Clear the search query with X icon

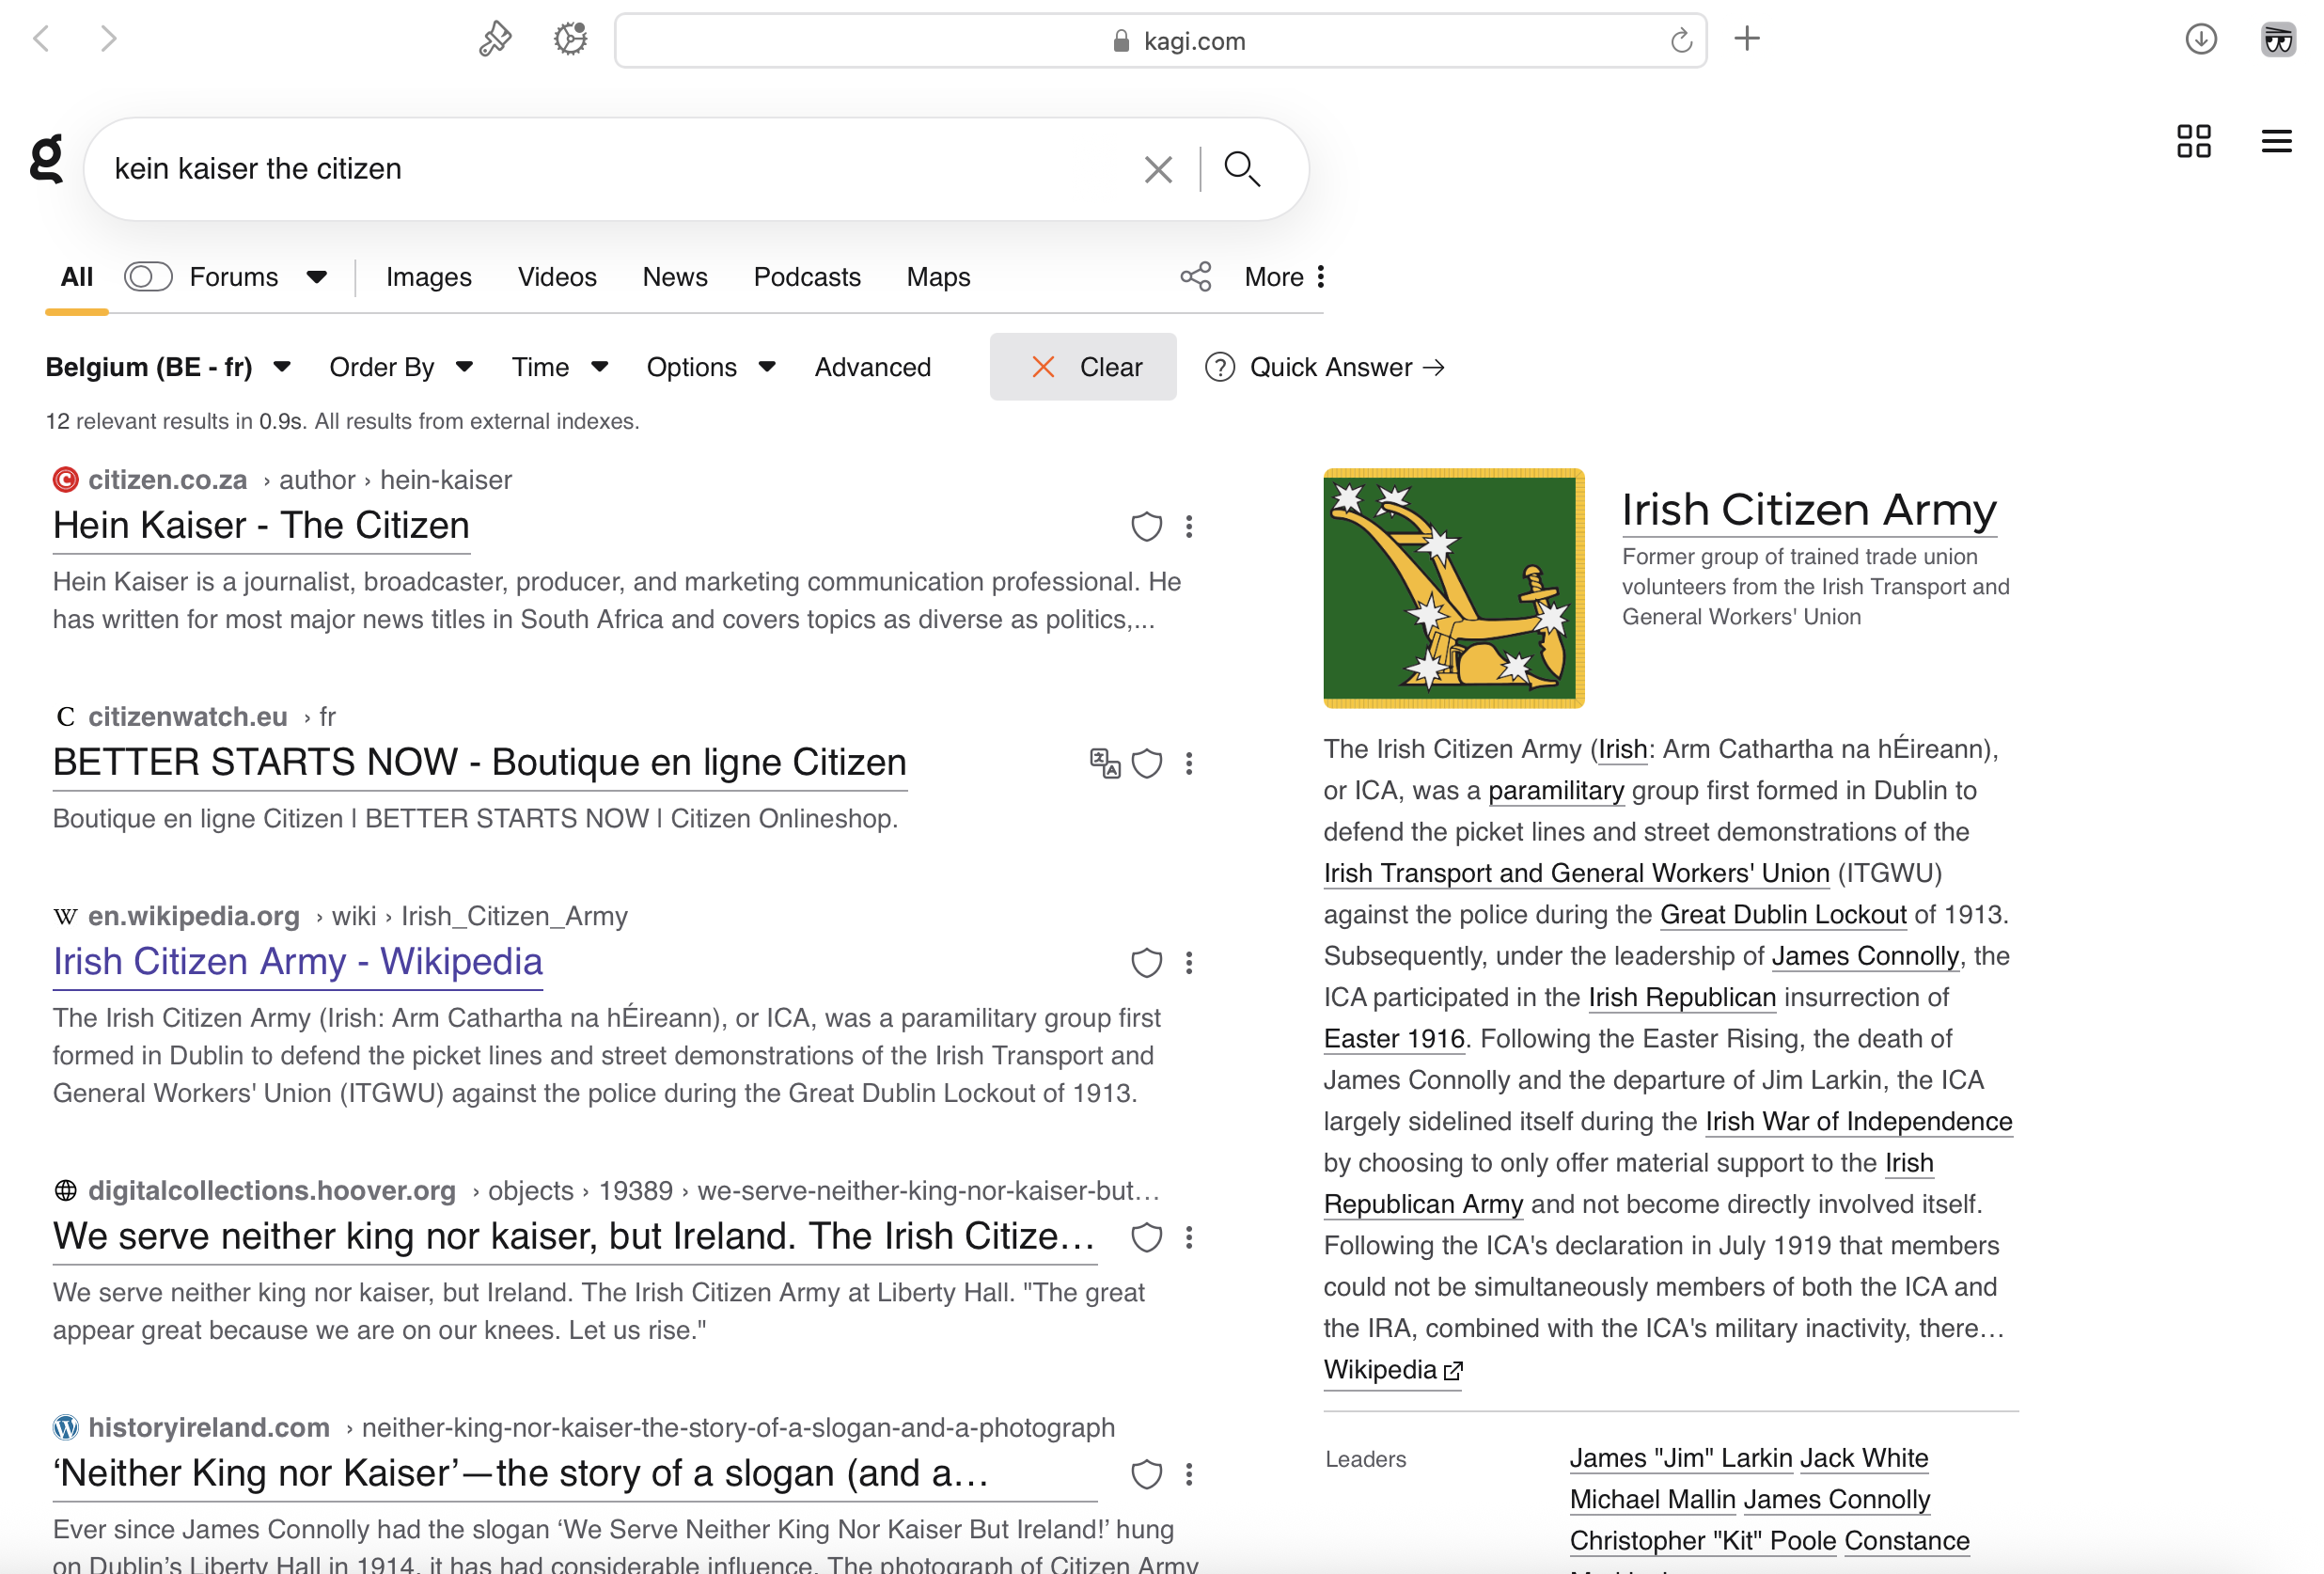(x=1157, y=169)
